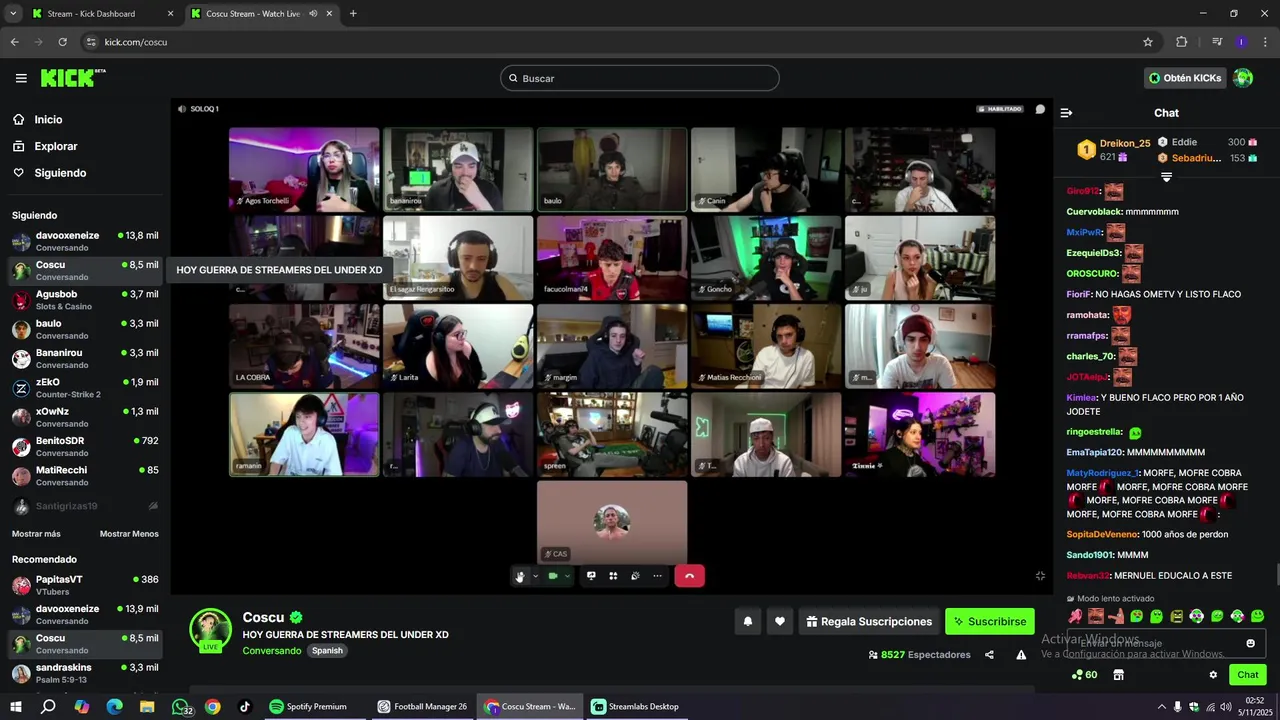The image size is (1280, 720).
Task: Click the Conversando category link
Action: point(271,651)
